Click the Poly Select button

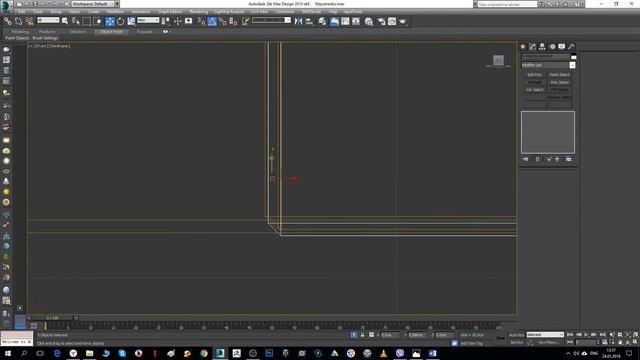(559, 82)
